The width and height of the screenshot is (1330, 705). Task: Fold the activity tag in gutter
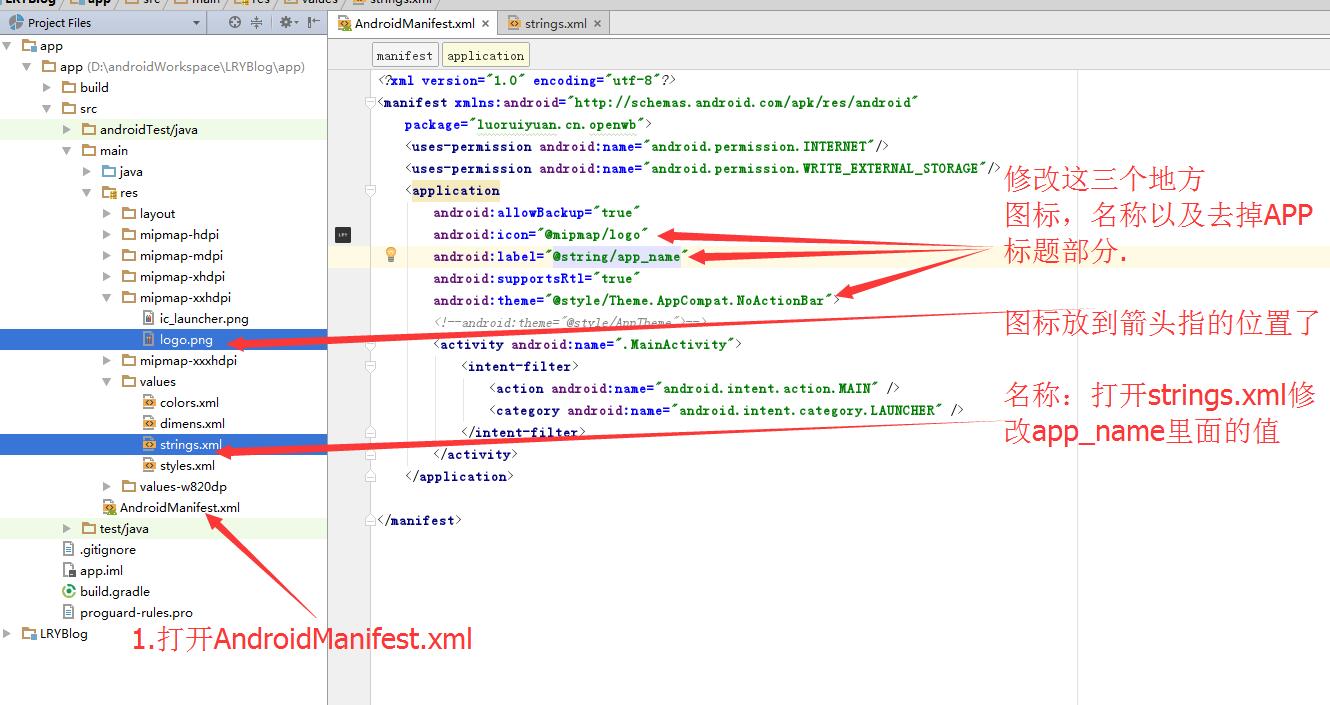371,344
